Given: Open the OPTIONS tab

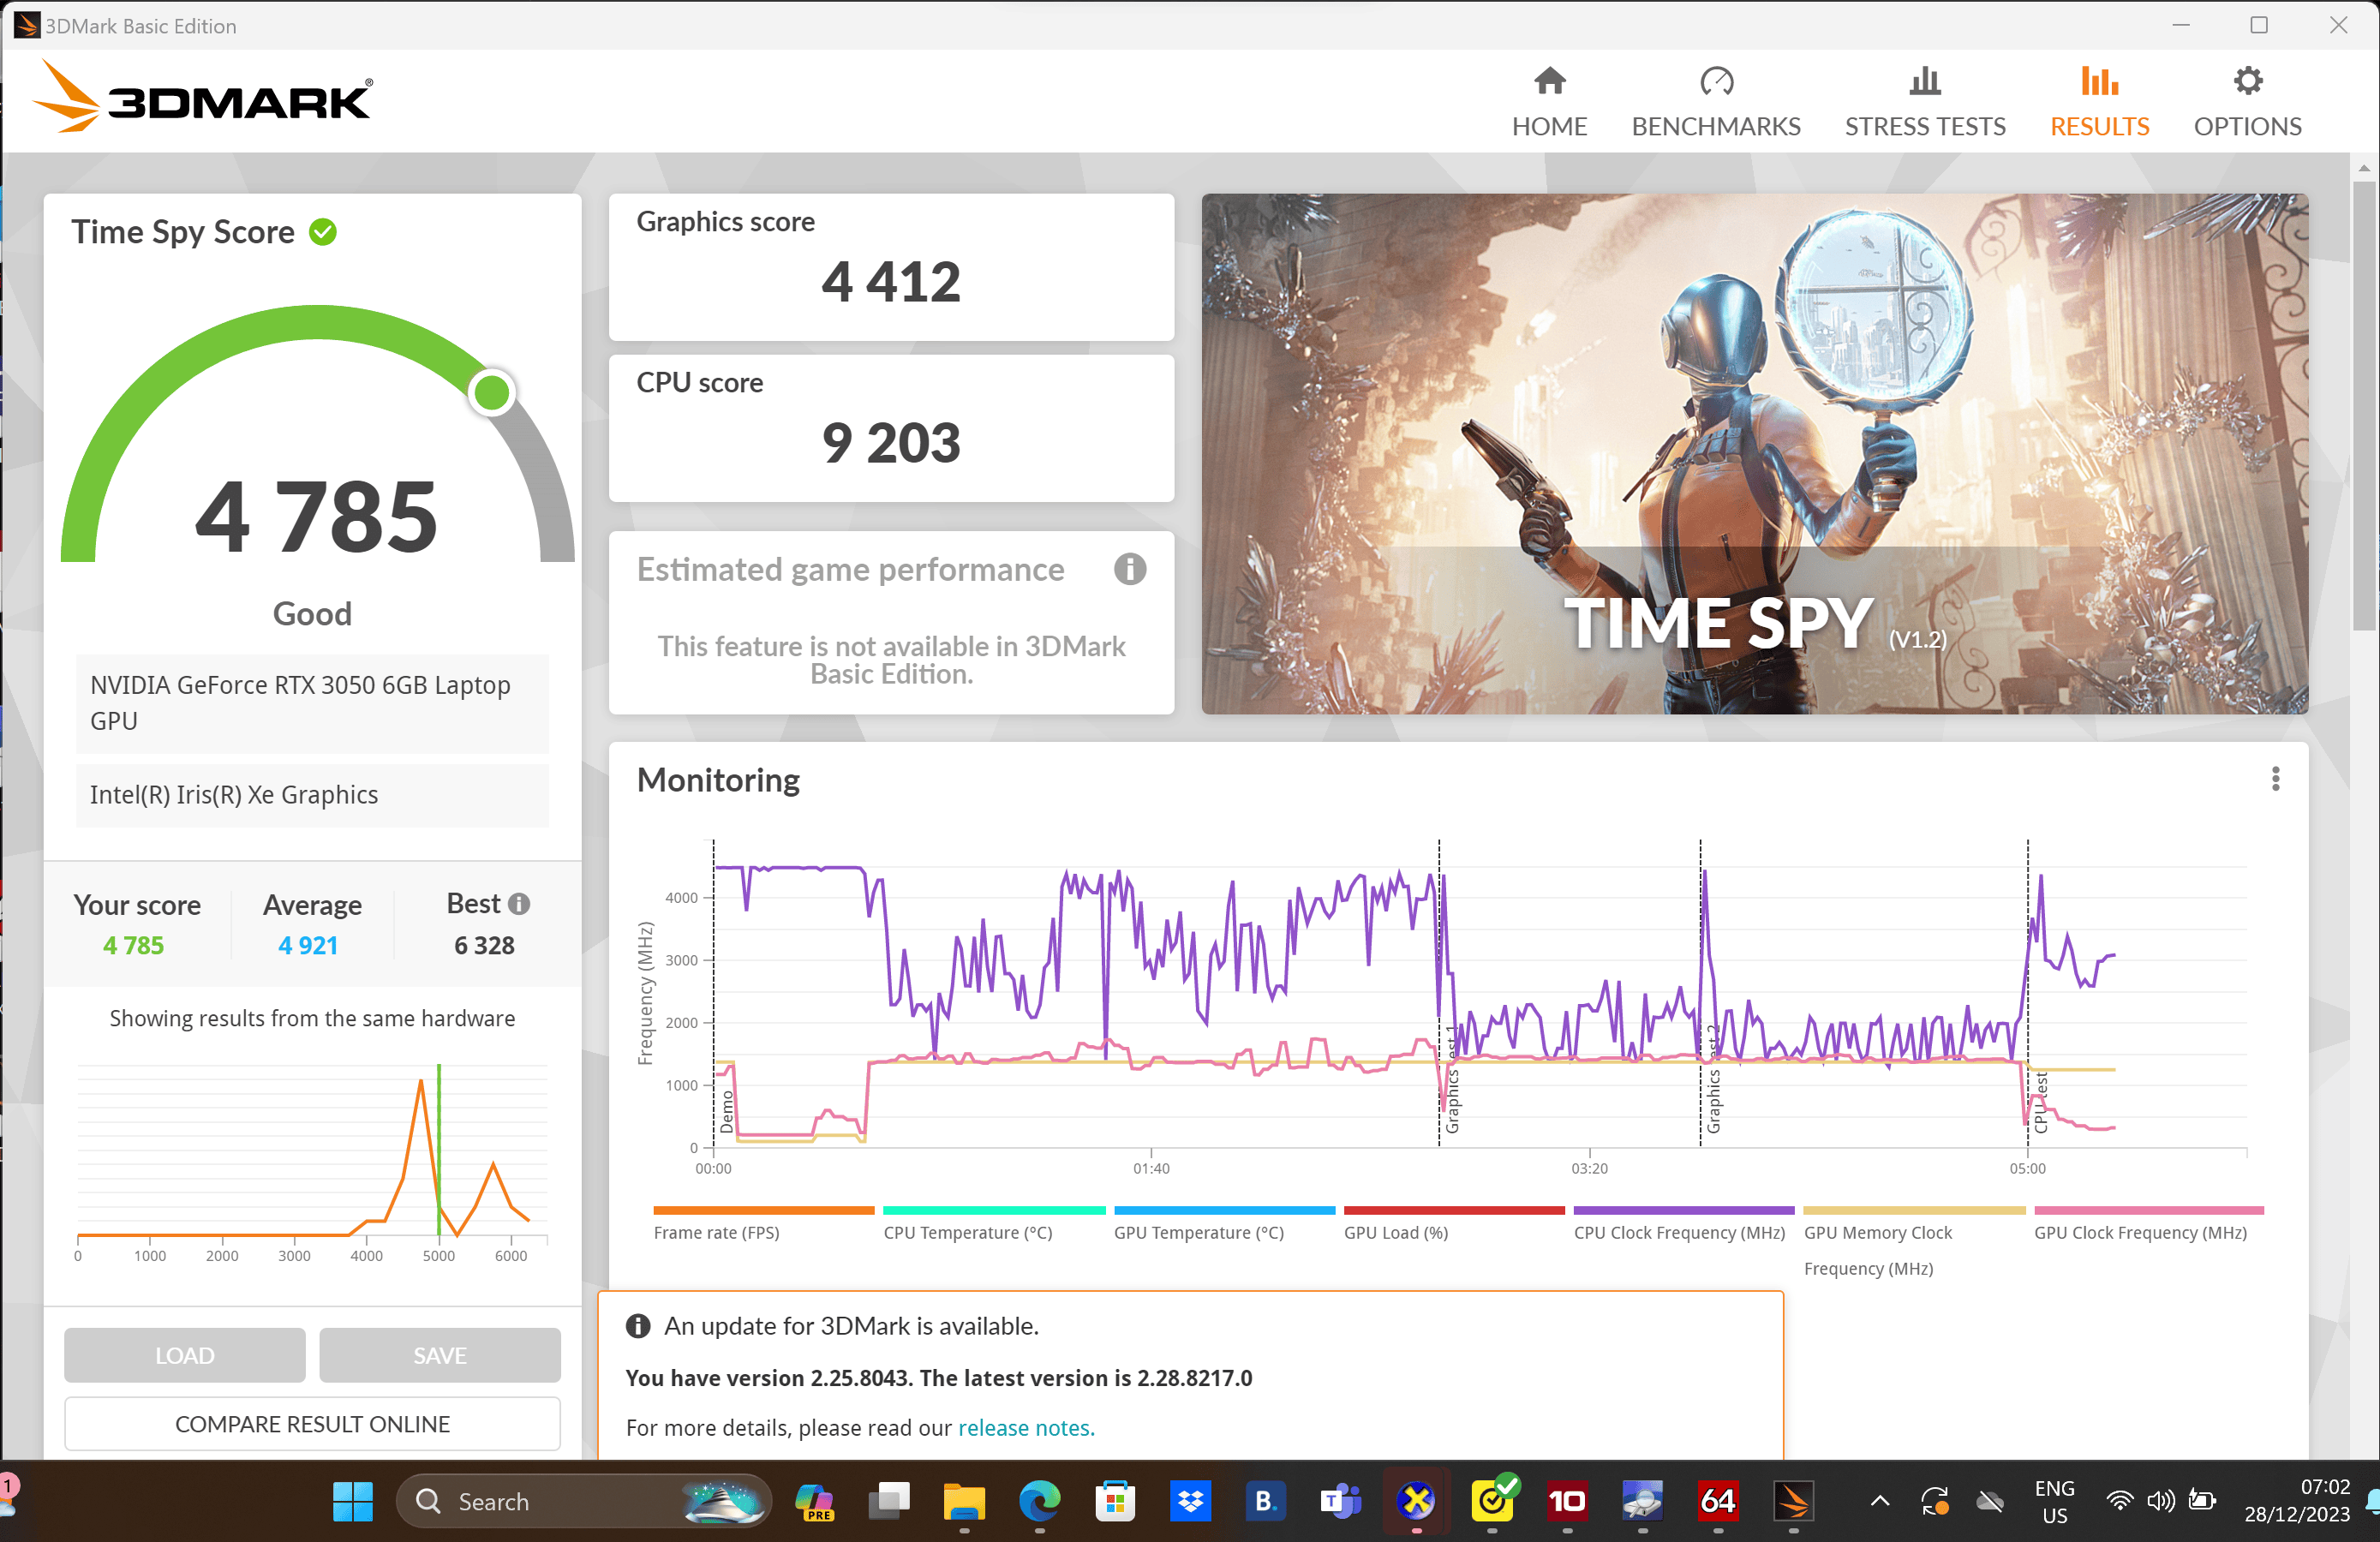Looking at the screenshot, I should pyautogui.click(x=2247, y=102).
